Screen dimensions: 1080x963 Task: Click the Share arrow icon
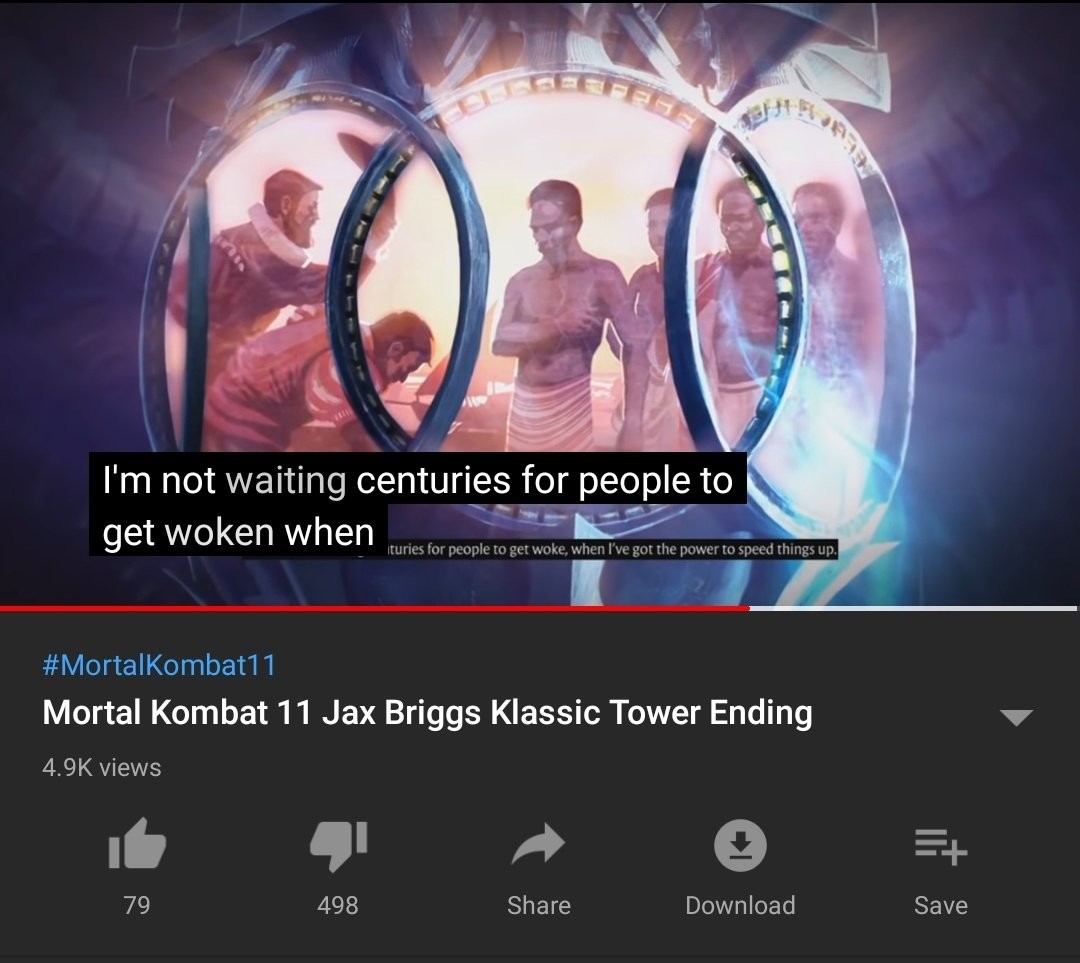(x=539, y=844)
